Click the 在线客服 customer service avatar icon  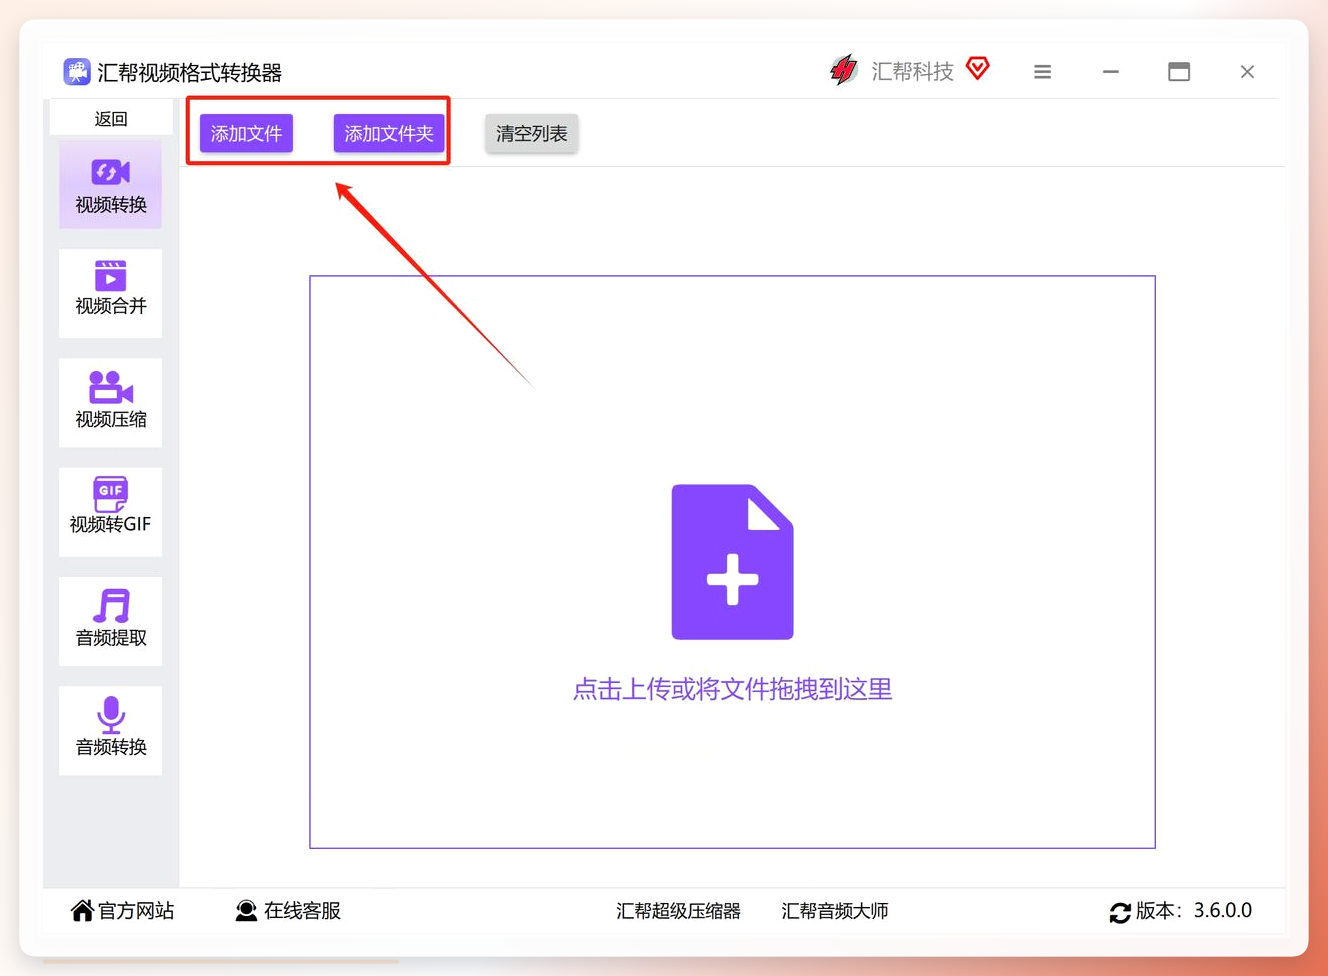tap(246, 910)
